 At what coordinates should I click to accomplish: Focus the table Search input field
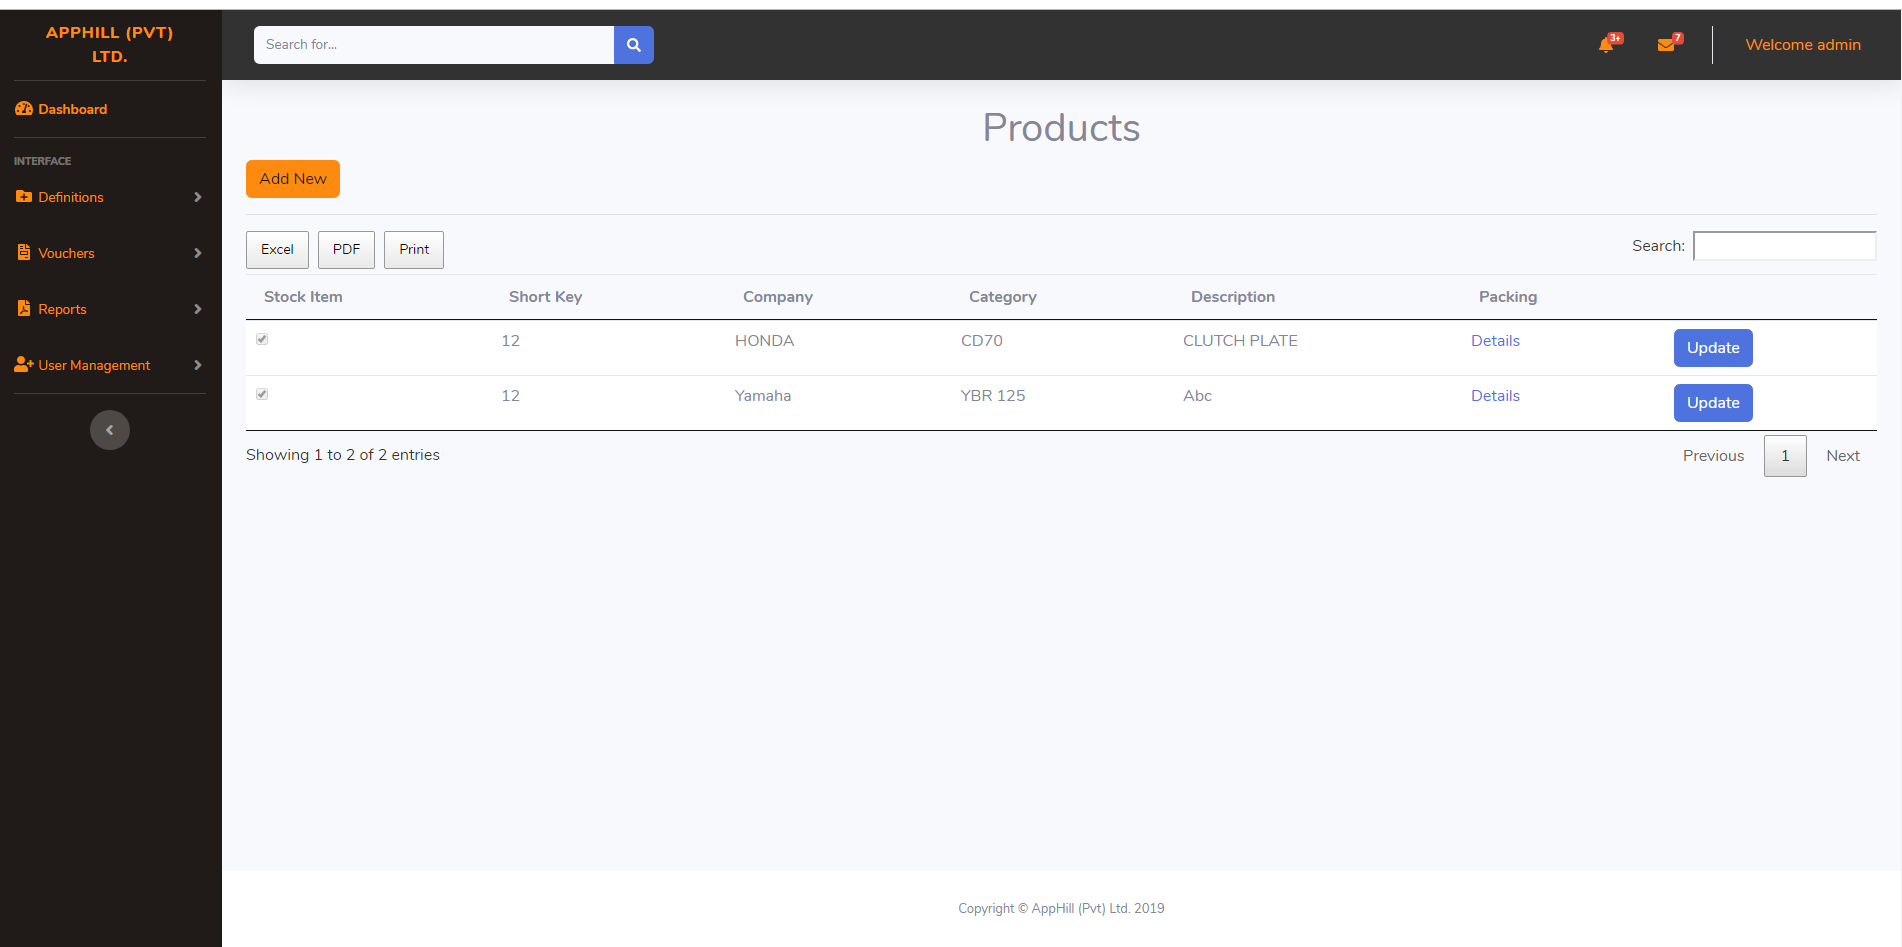(1784, 246)
